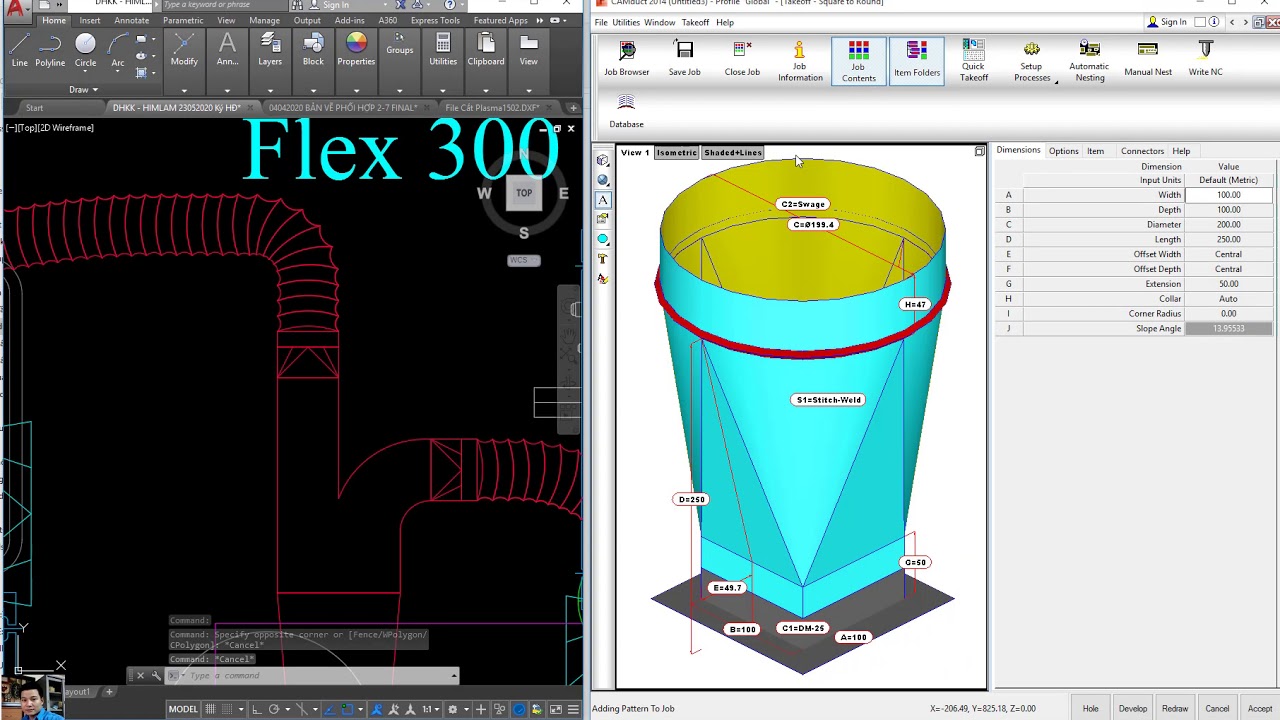The height and width of the screenshot is (720, 1280).
Task: Click the 3D cube view icon in CAMduct's sidebar
Action: (x=603, y=161)
